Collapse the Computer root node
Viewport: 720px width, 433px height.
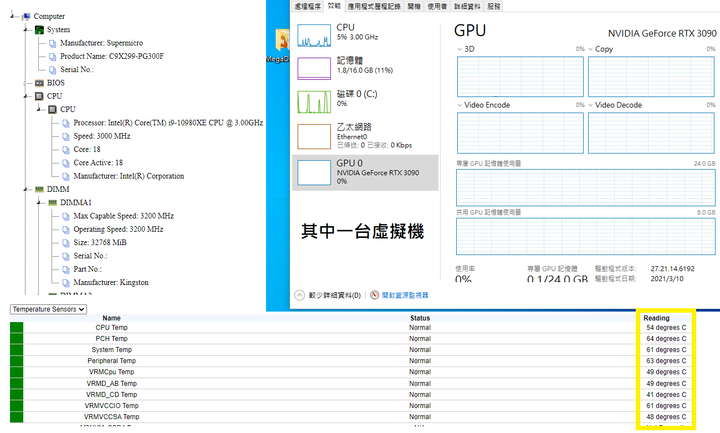click(x=12, y=17)
